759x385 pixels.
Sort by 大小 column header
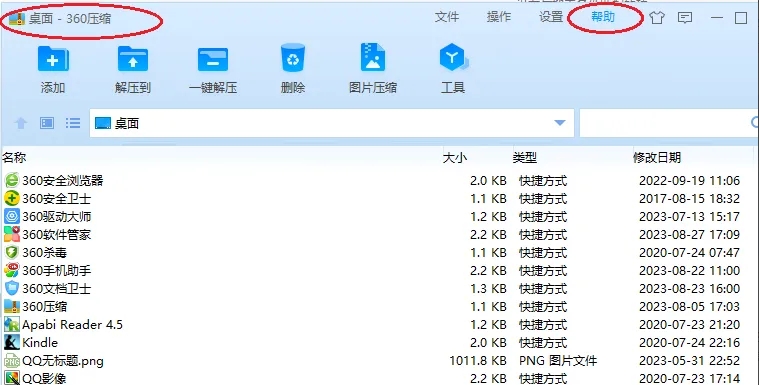(x=455, y=157)
